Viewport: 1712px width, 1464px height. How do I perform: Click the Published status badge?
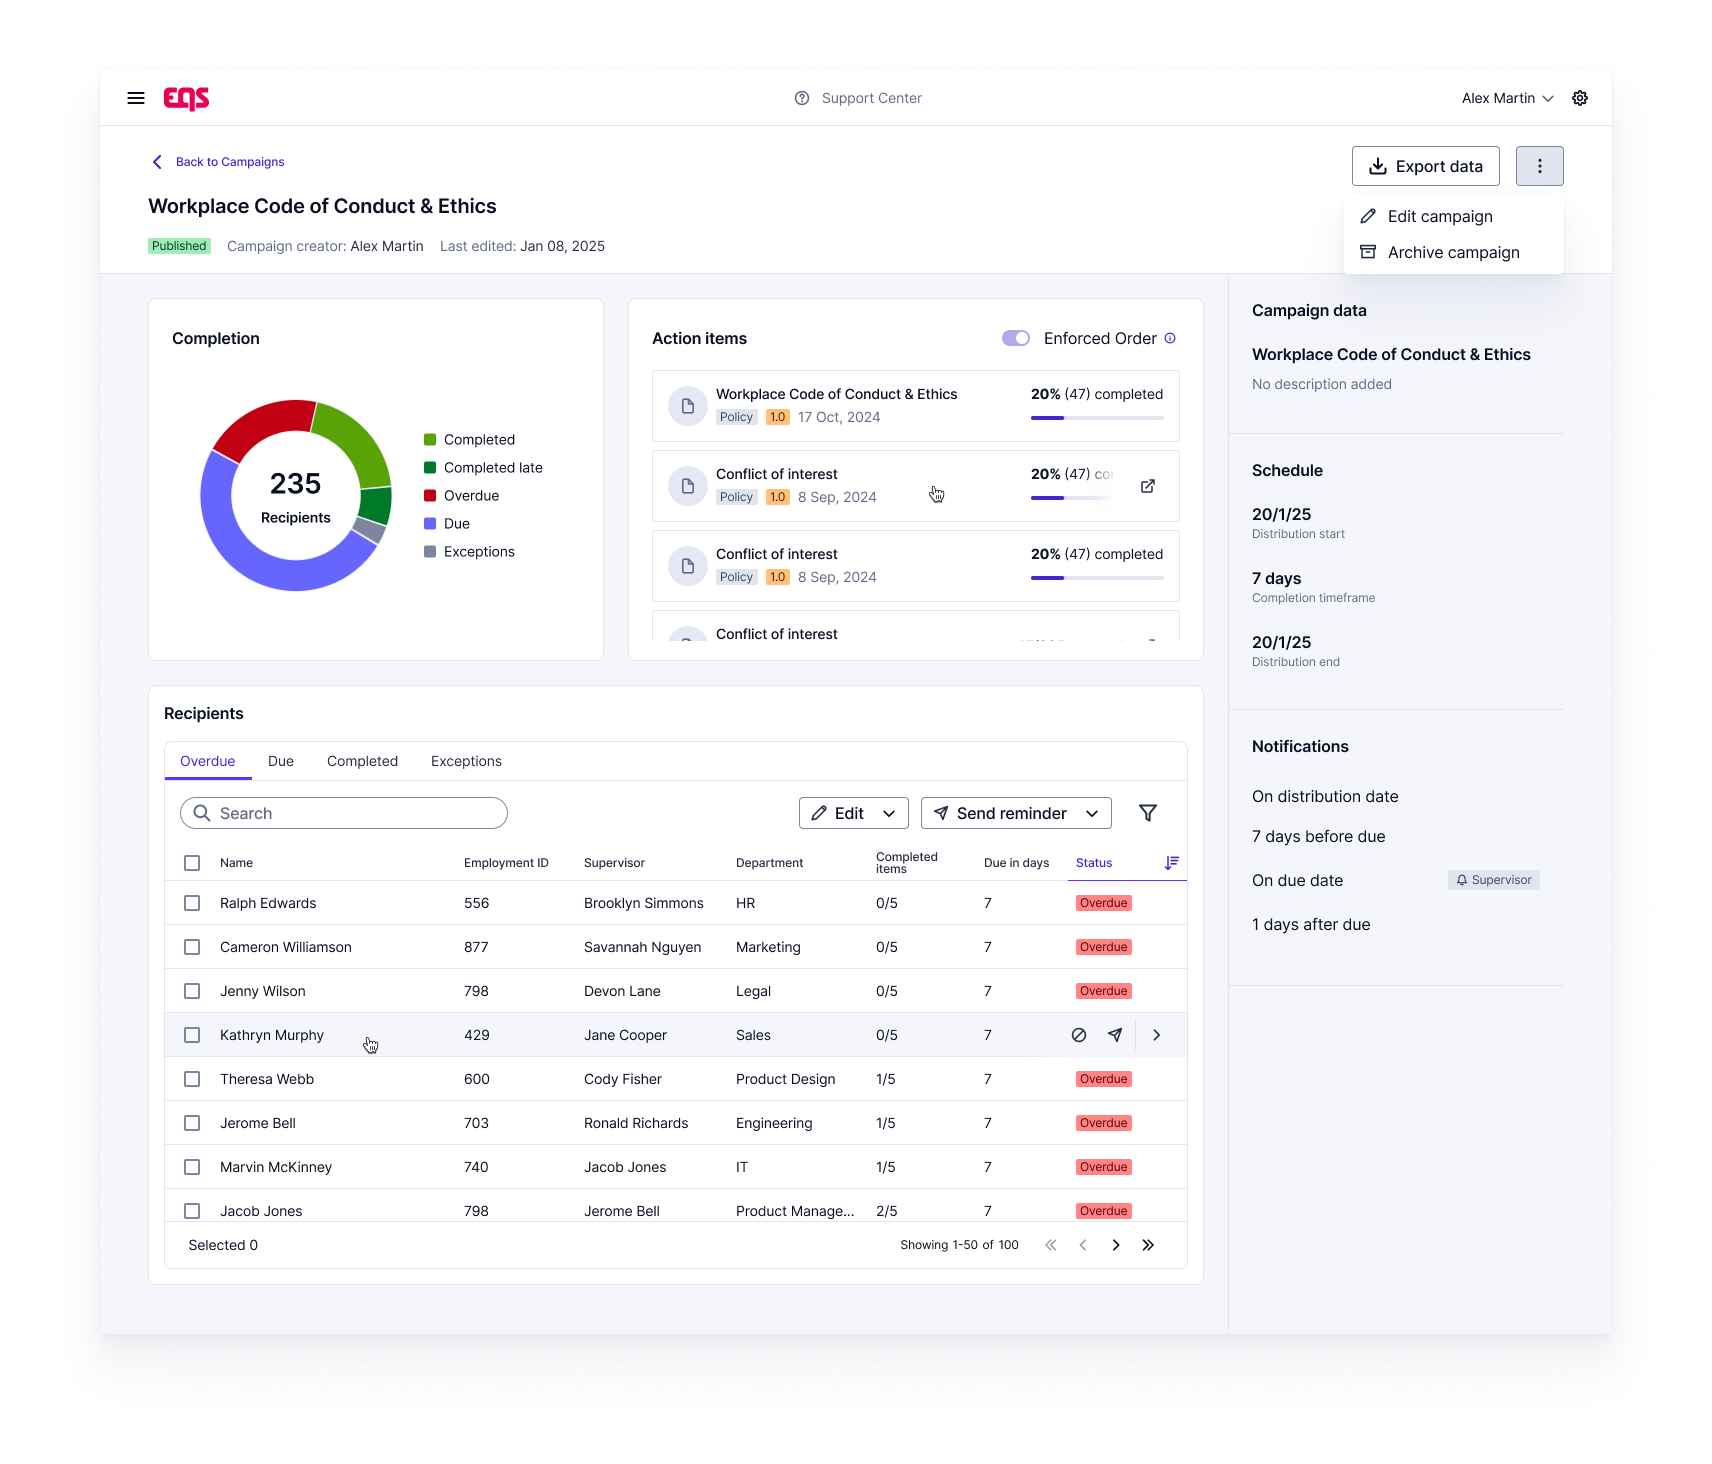(179, 246)
